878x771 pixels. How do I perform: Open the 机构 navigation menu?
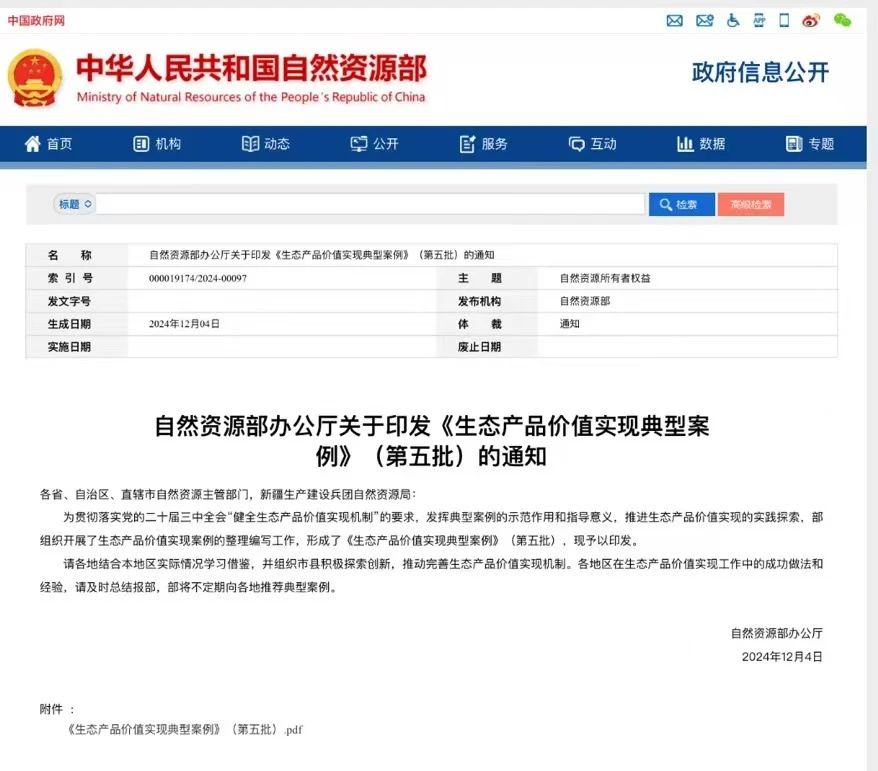(158, 144)
